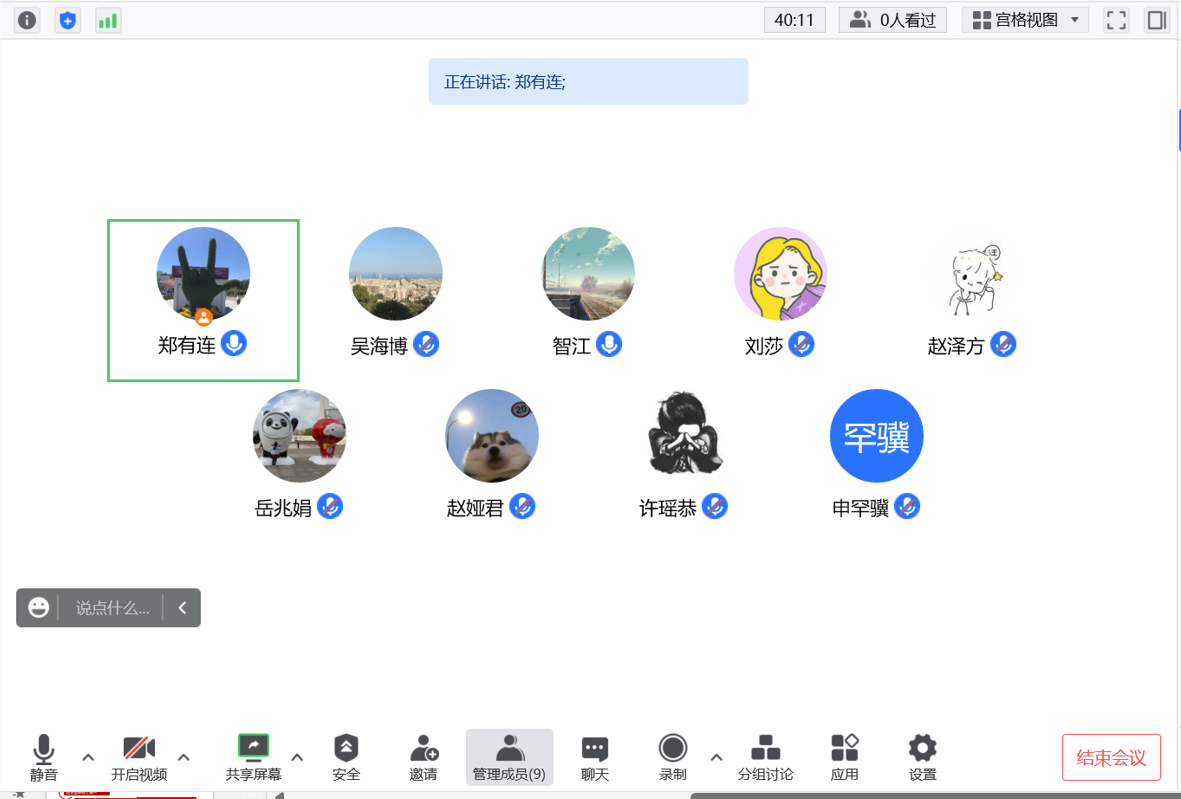Image resolution: width=1181 pixels, height=799 pixels.
Task: Select 赵娅君's husky avatar thumbnail
Action: pos(491,436)
